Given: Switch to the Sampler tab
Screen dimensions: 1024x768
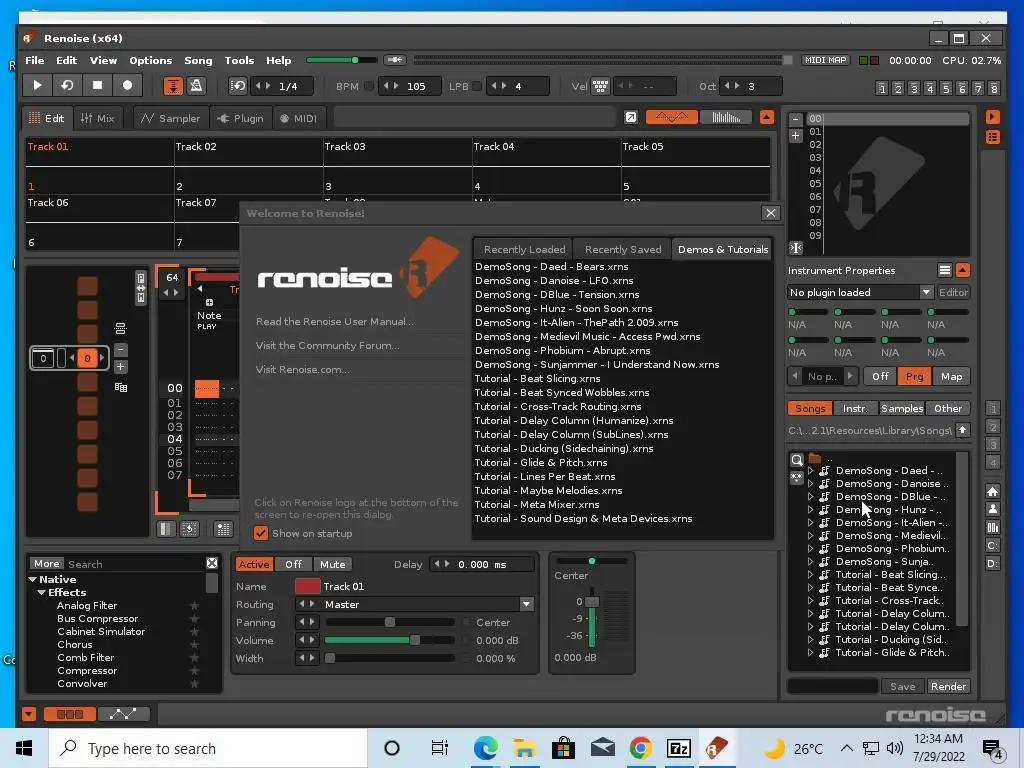Looking at the screenshot, I should tap(170, 118).
